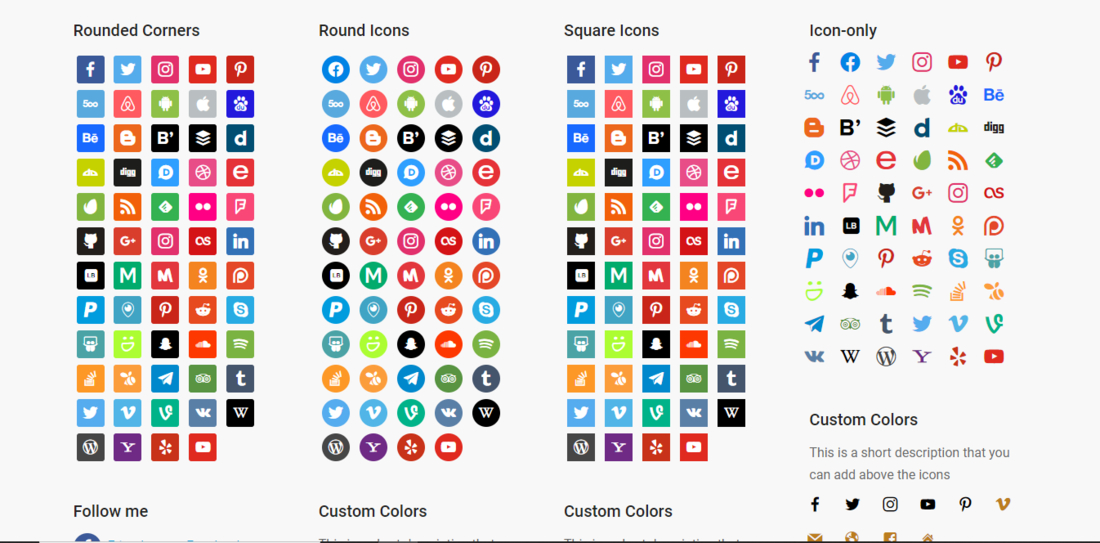Select the purple Yahoo icon in Icon-only section

pos(922,356)
